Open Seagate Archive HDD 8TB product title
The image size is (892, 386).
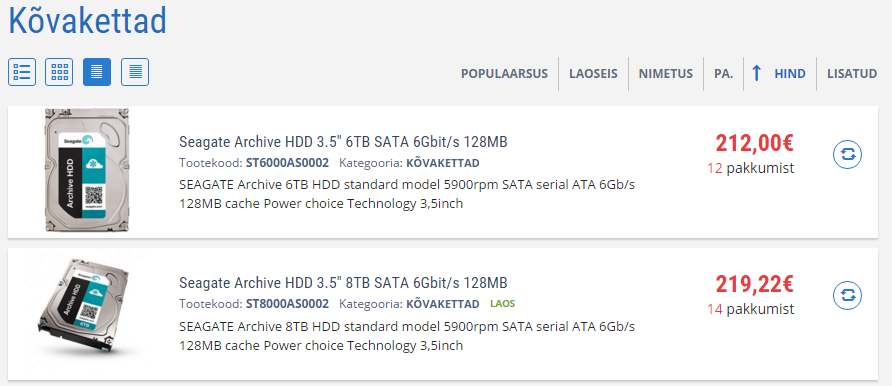343,283
